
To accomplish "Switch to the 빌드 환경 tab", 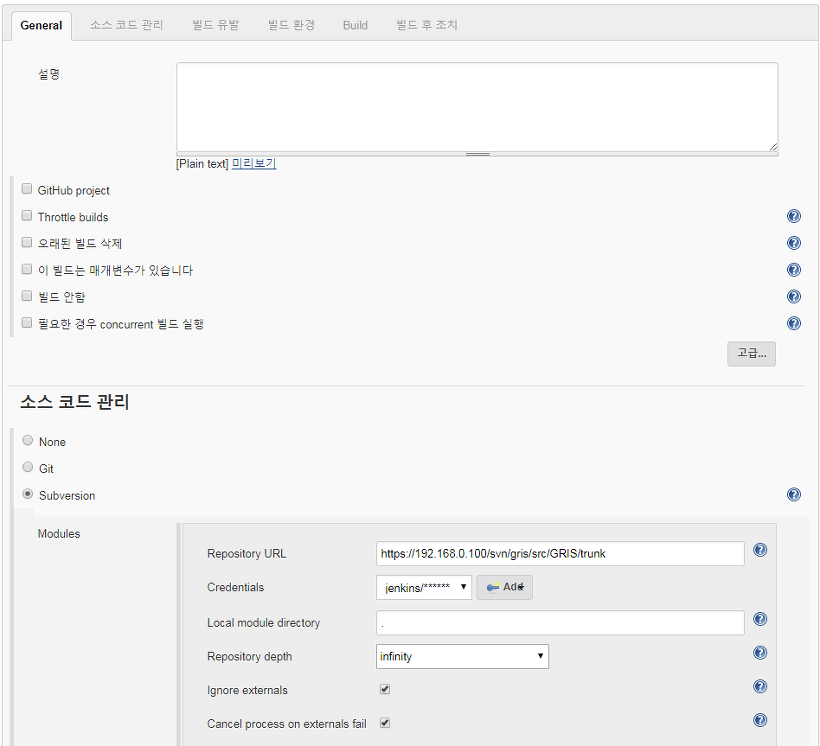I will (x=291, y=25).
